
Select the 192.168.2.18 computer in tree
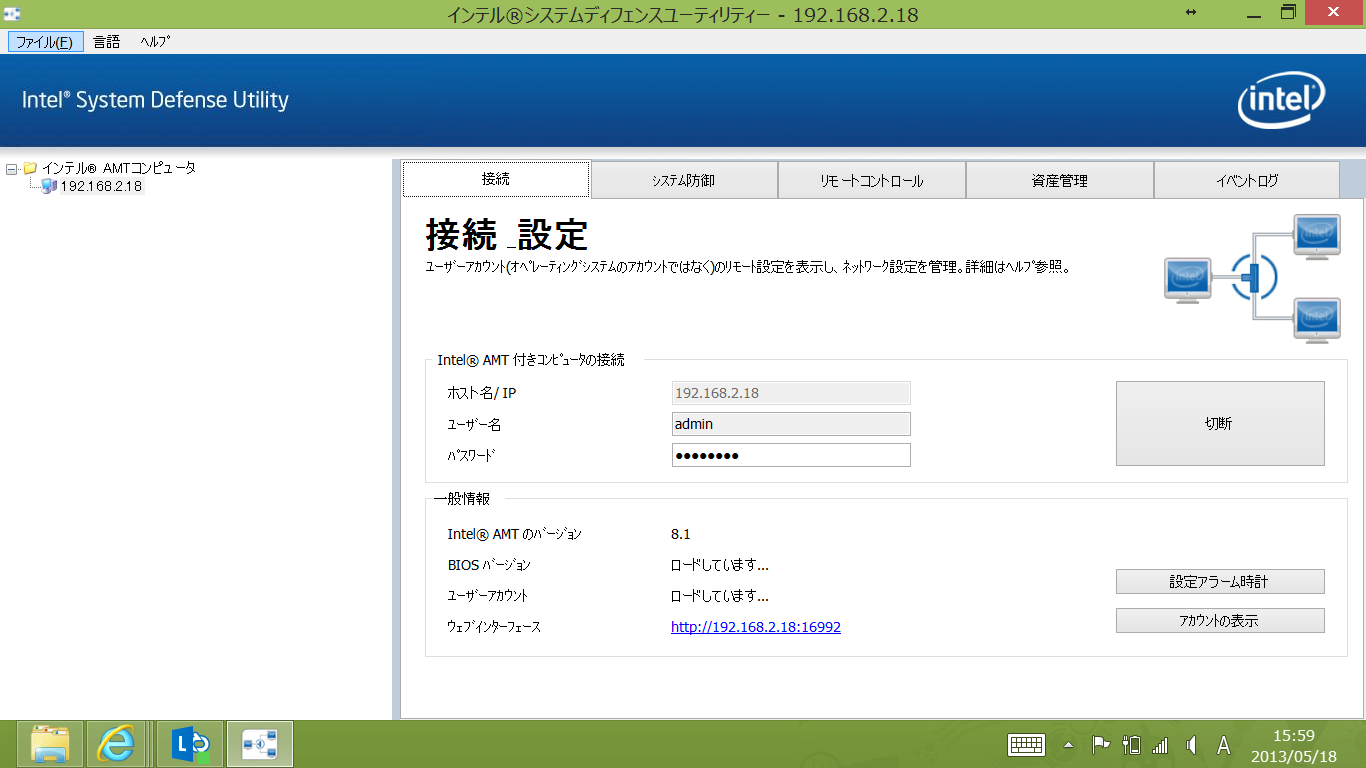(x=101, y=187)
